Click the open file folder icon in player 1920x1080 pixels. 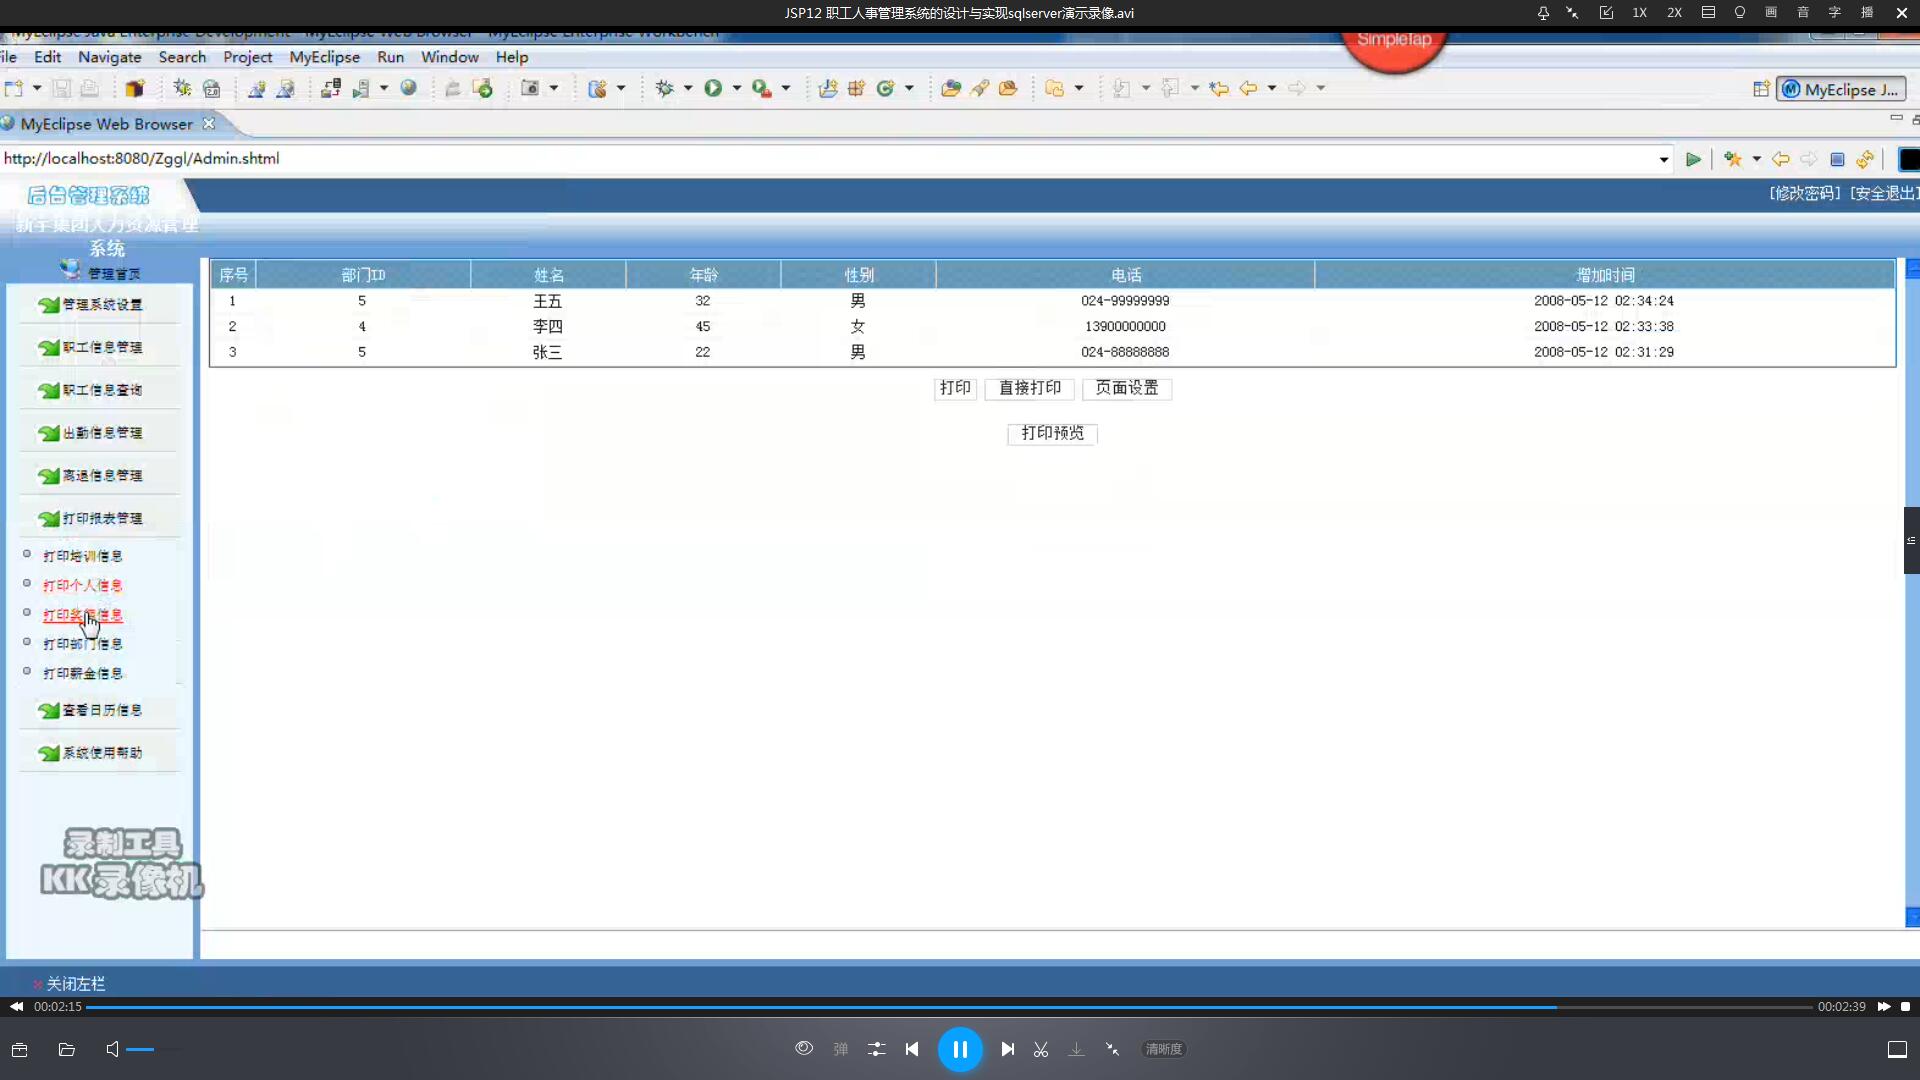click(x=67, y=1049)
